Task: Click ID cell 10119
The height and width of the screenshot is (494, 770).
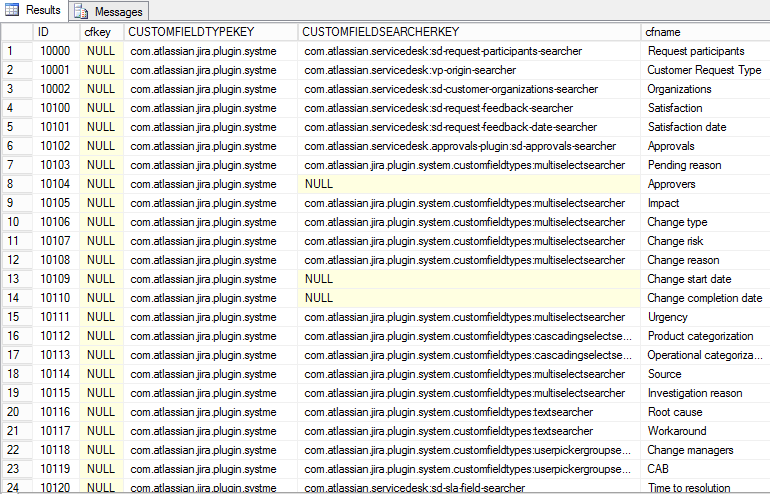Action: pyautogui.click(x=56, y=469)
